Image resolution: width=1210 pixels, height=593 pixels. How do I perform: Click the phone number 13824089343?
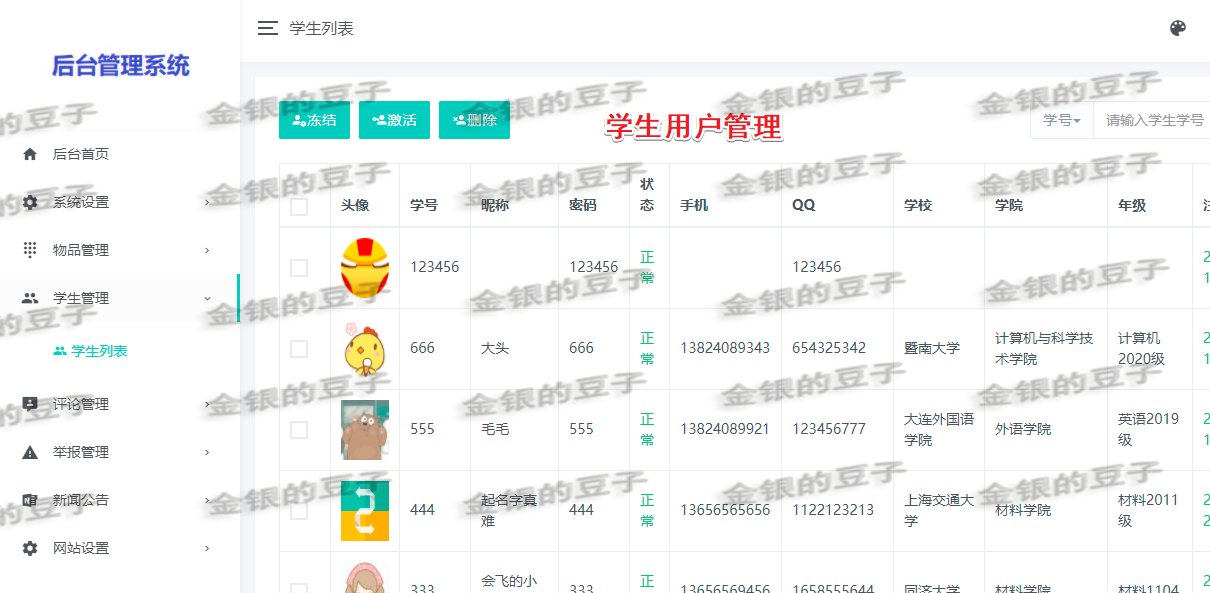click(x=725, y=348)
